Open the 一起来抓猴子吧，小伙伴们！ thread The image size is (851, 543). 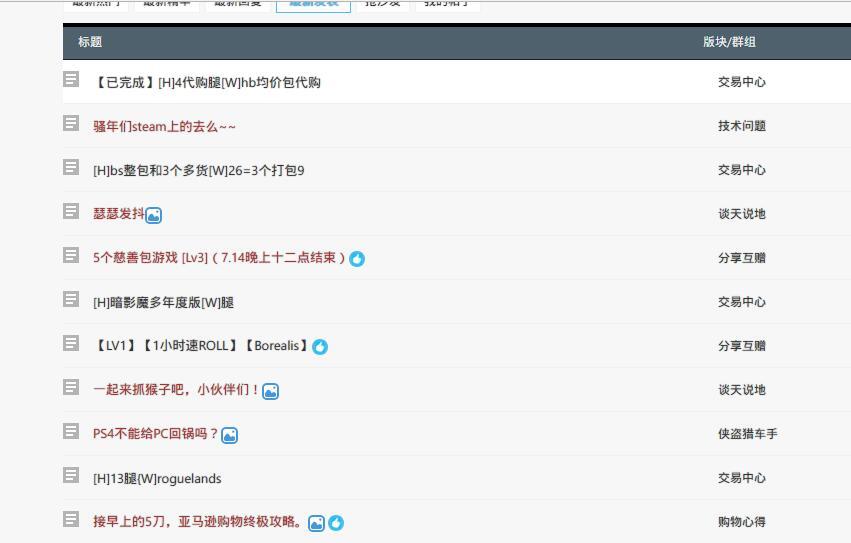coord(177,390)
